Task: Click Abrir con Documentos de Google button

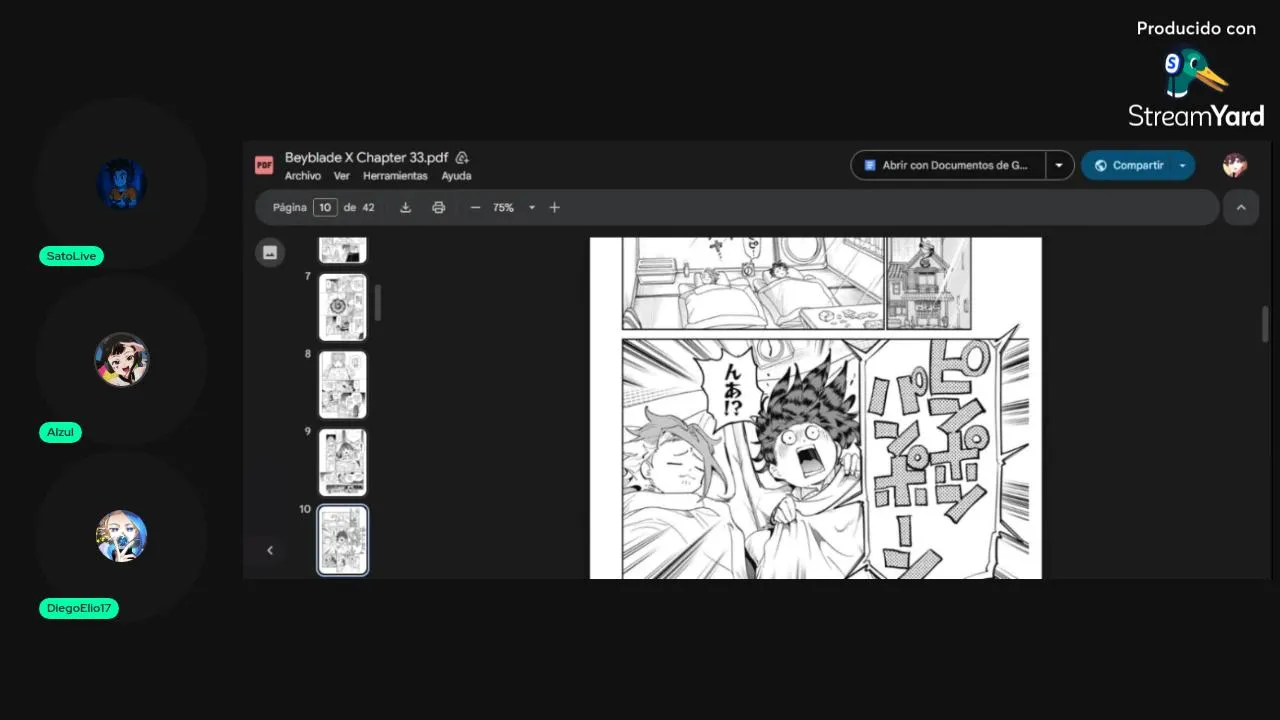Action: click(947, 165)
